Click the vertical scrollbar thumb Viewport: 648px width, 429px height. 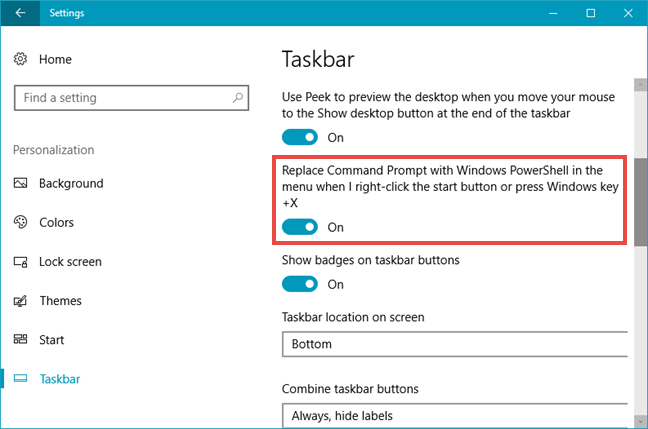(641, 202)
